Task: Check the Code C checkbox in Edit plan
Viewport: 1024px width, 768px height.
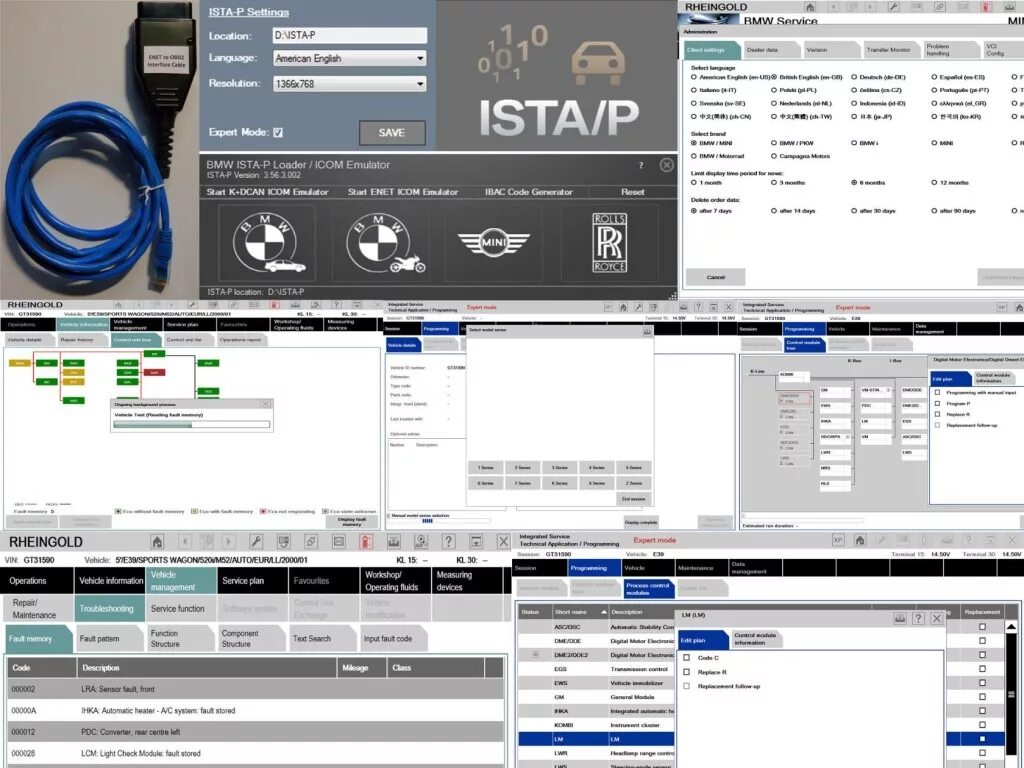Action: (686, 657)
